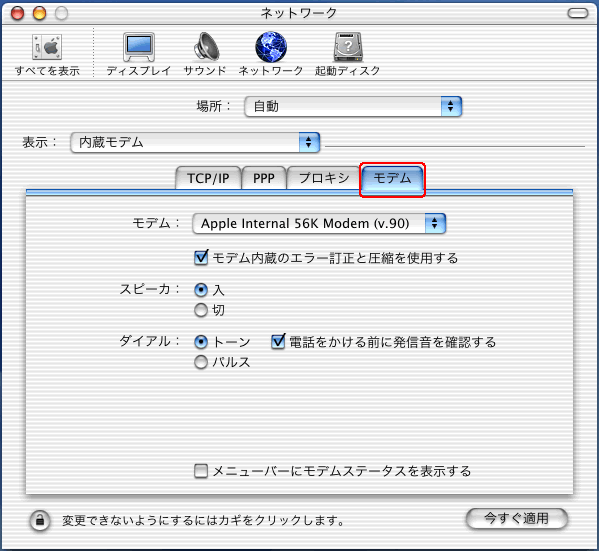Expand the モデム dropdown Apple Internal 56K Modem
599x551 pixels.
(319, 223)
